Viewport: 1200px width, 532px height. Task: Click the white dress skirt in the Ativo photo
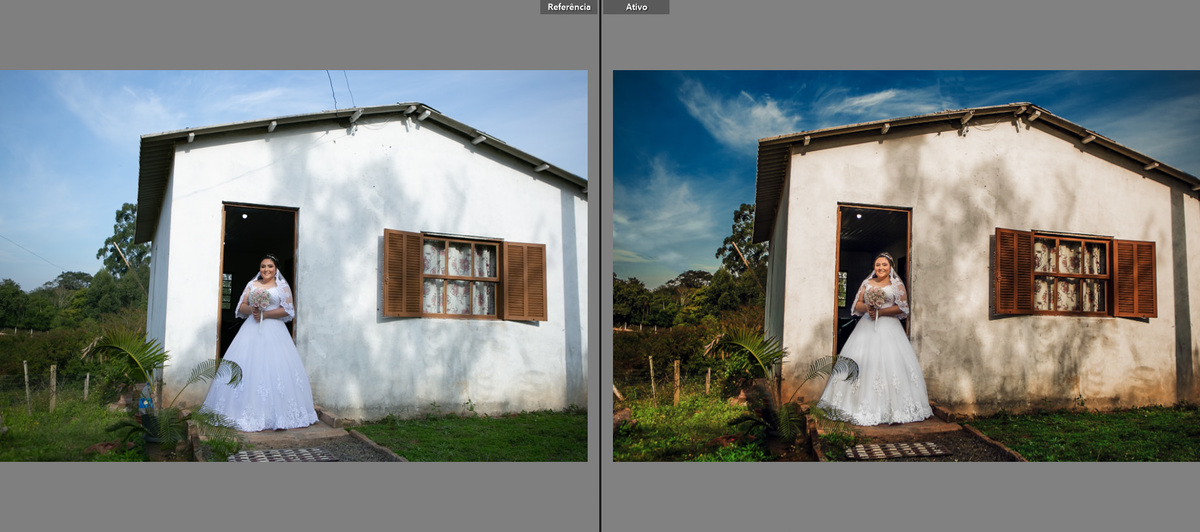[875, 380]
